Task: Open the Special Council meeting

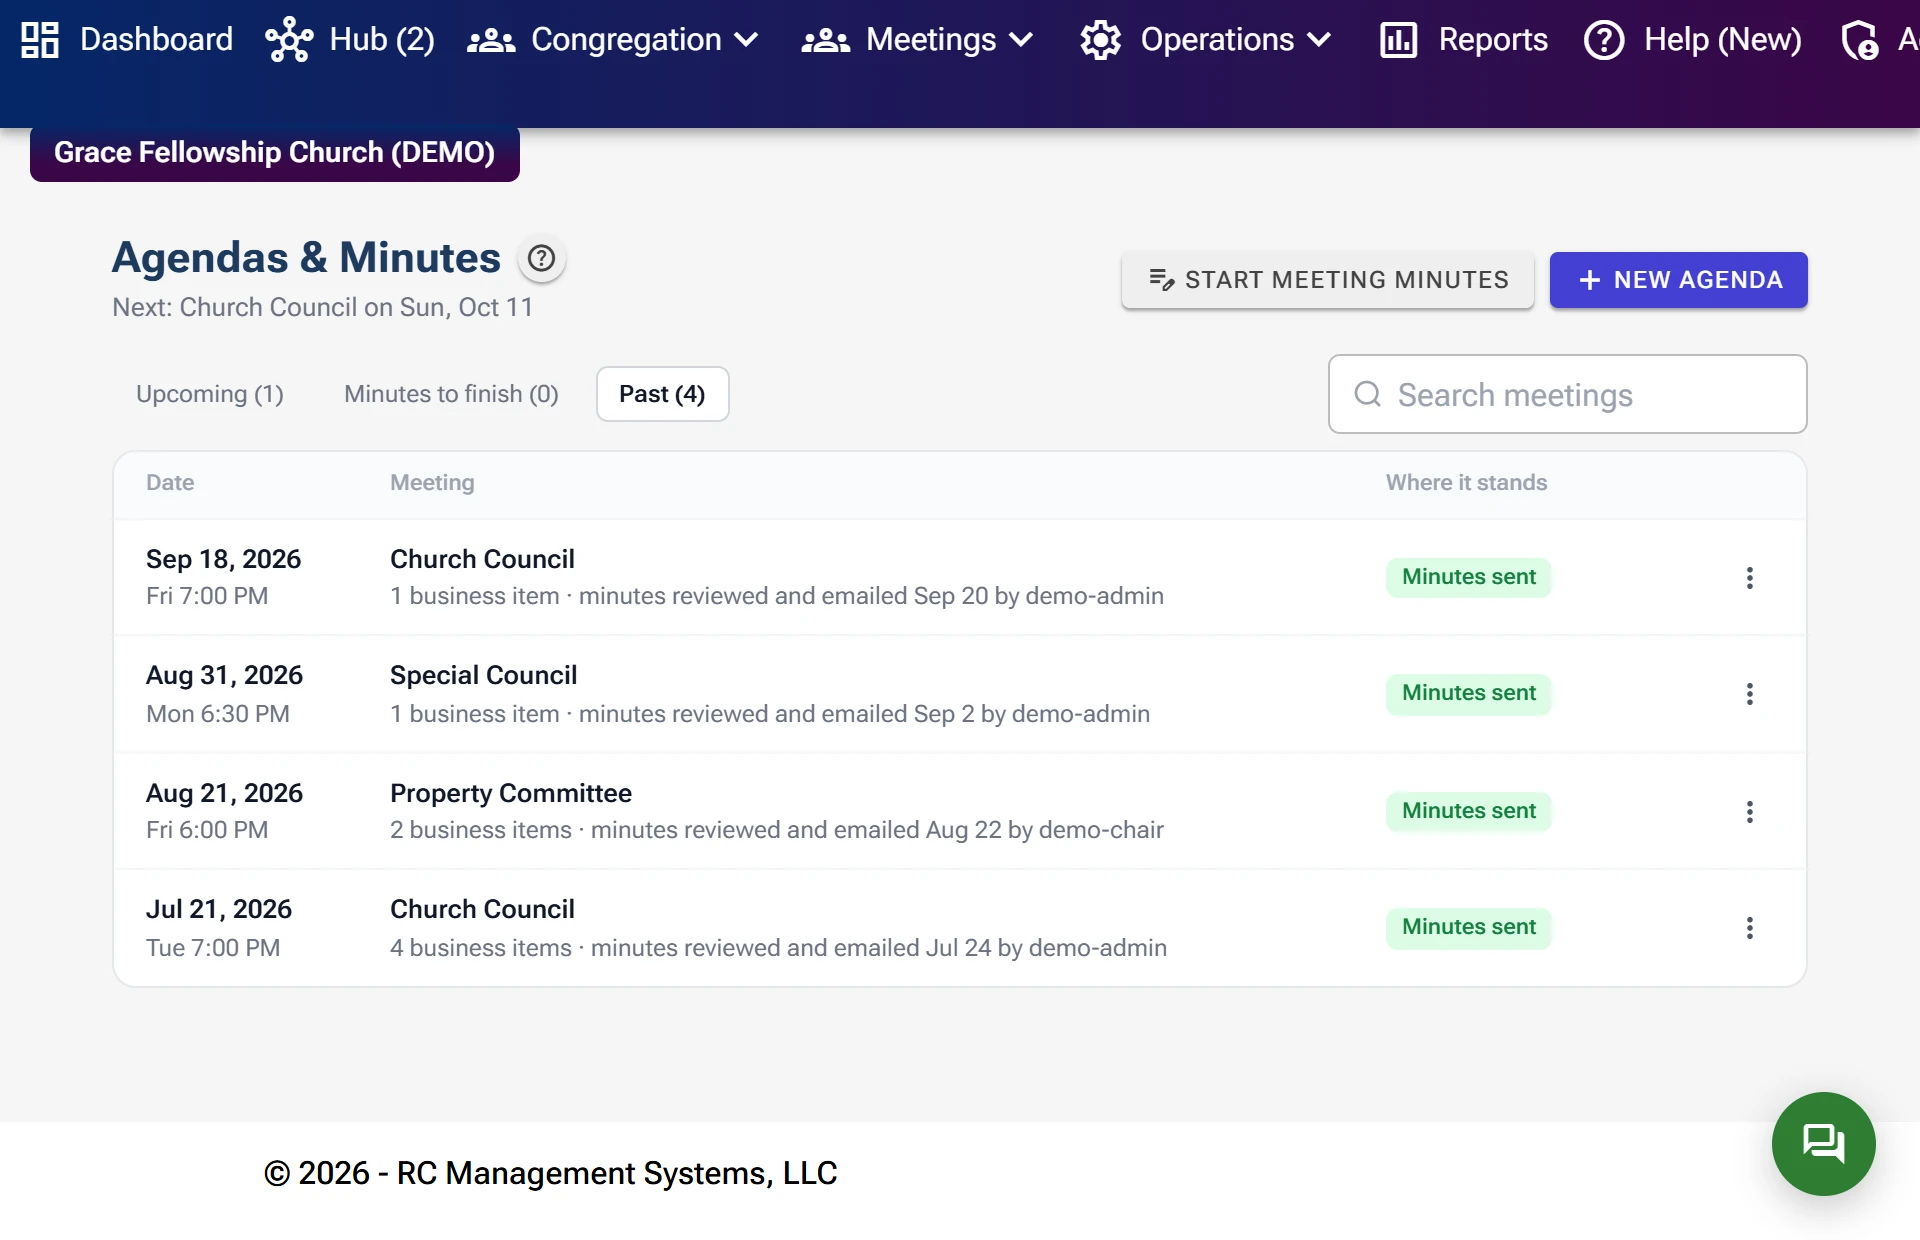Action: (x=483, y=676)
